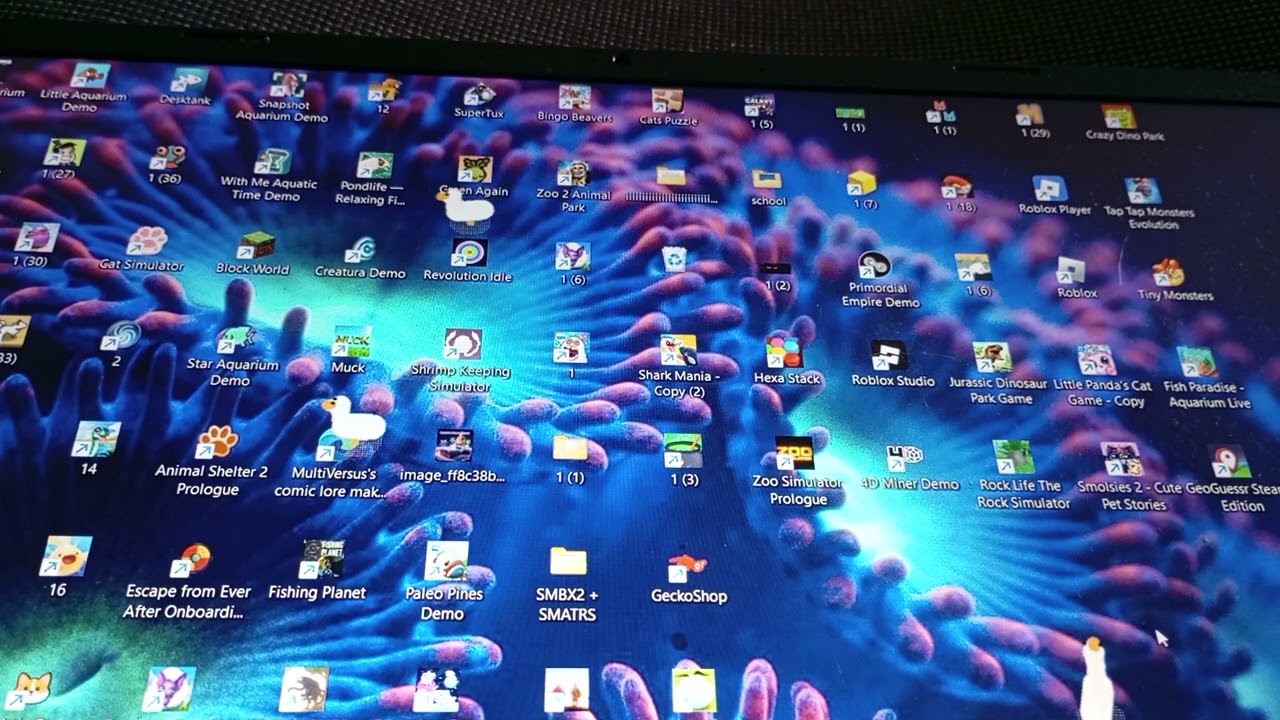Viewport: 1280px width, 720px height.
Task: Open the shortcut labeled 1 (27)
Action: click(x=64, y=153)
